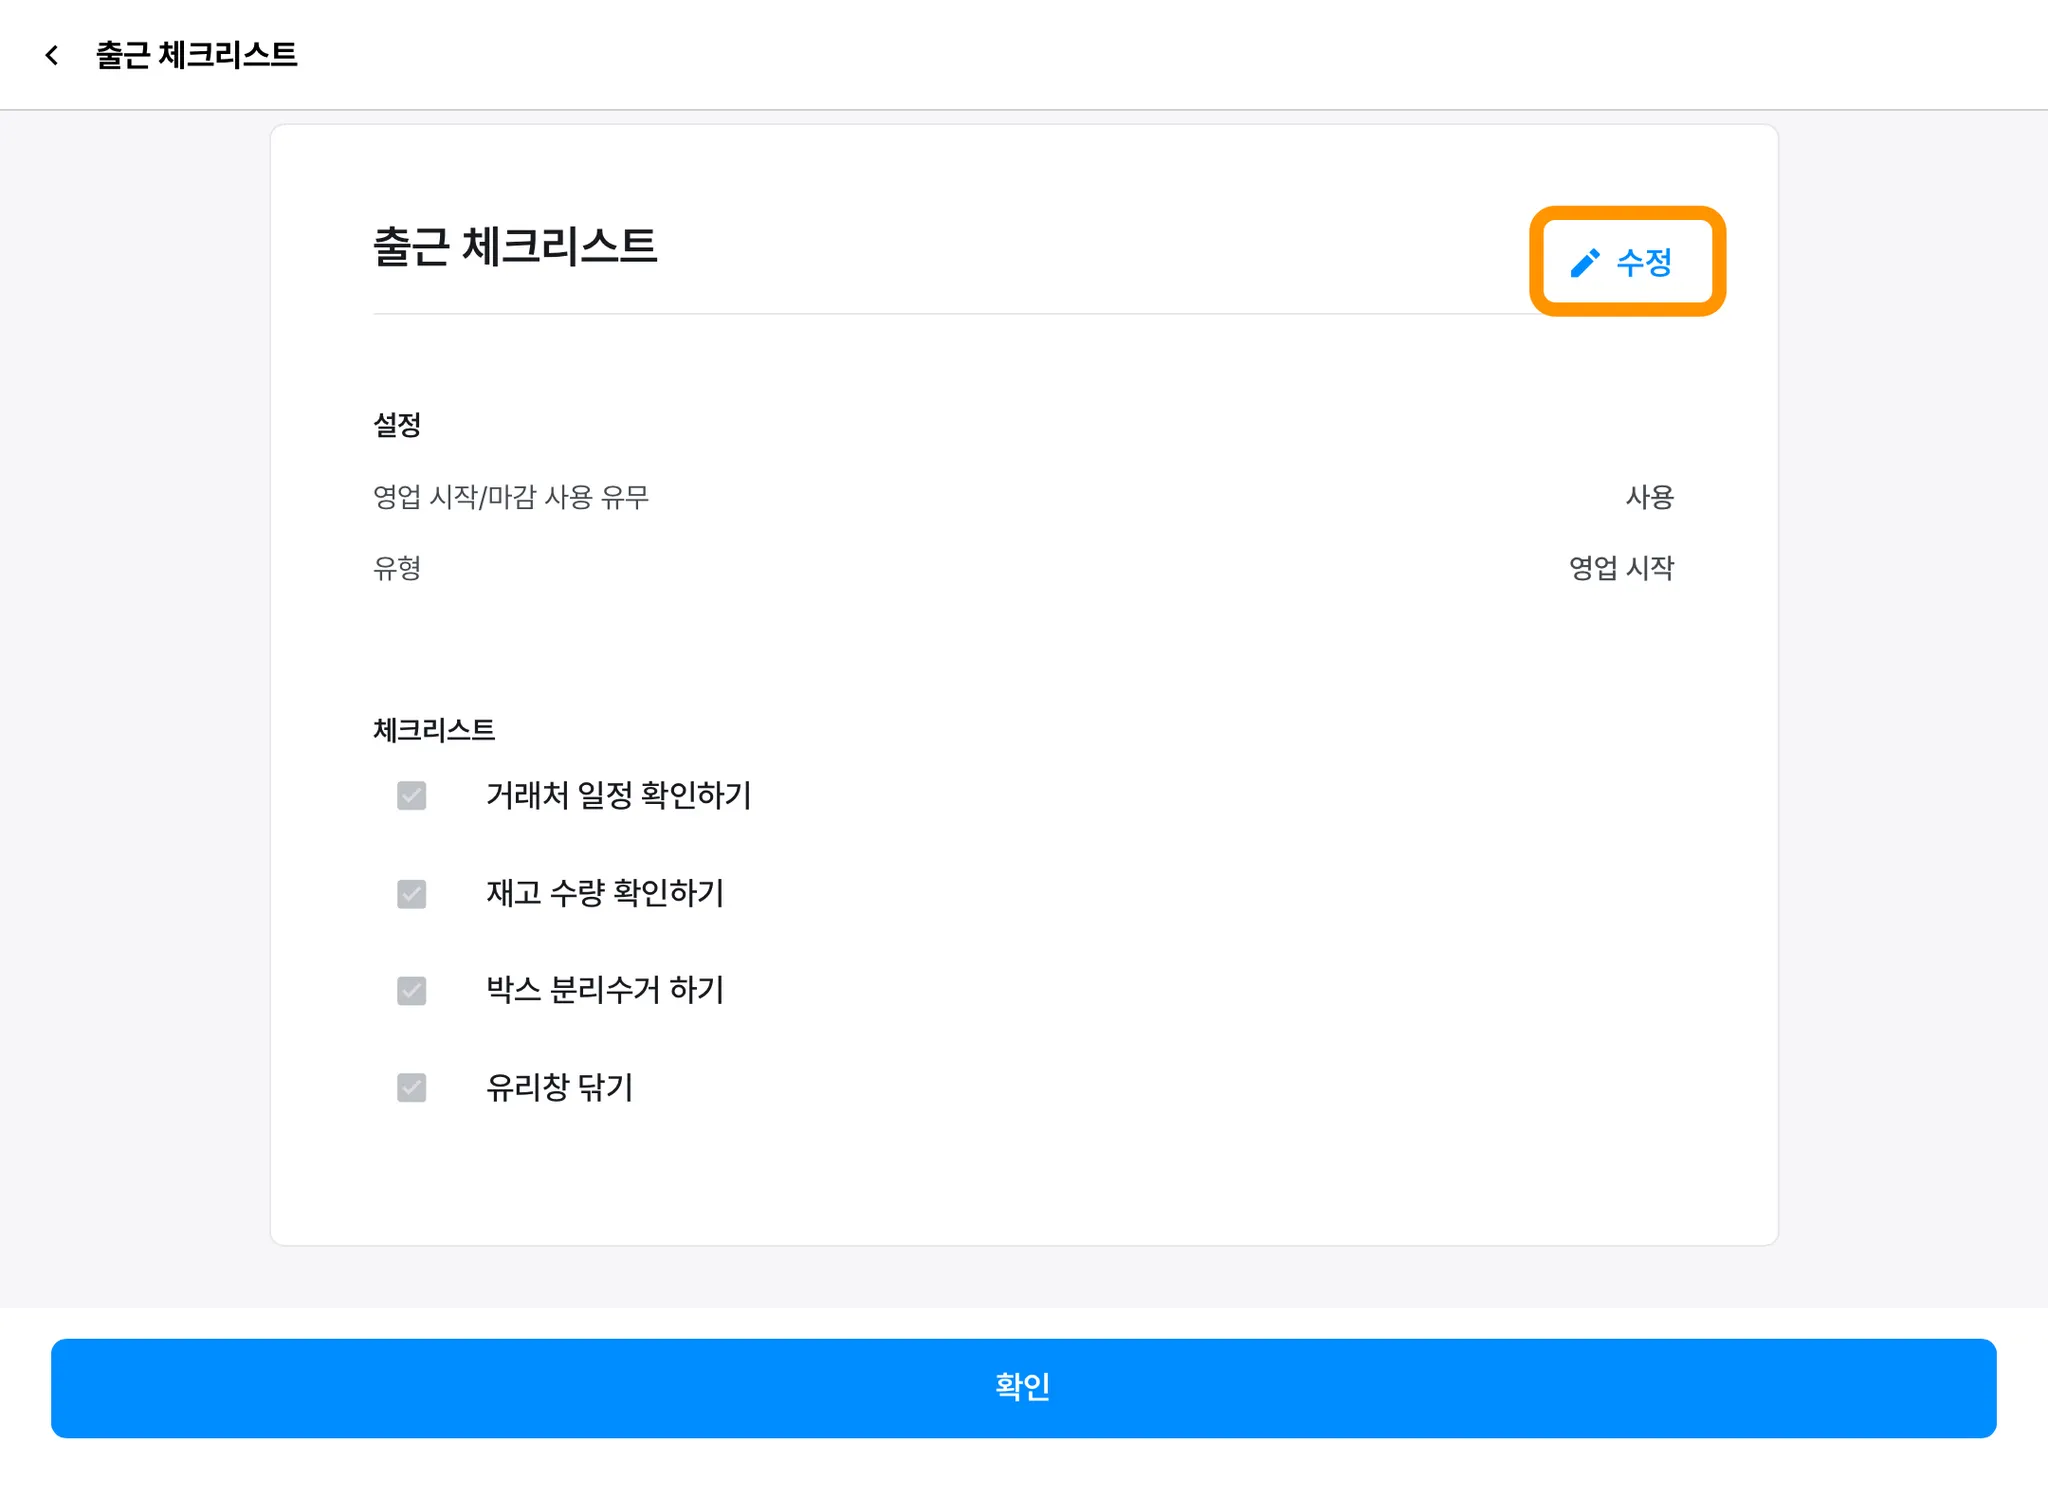Click the 체크리스트 section label
This screenshot has width=2048, height=1498.
[x=434, y=730]
